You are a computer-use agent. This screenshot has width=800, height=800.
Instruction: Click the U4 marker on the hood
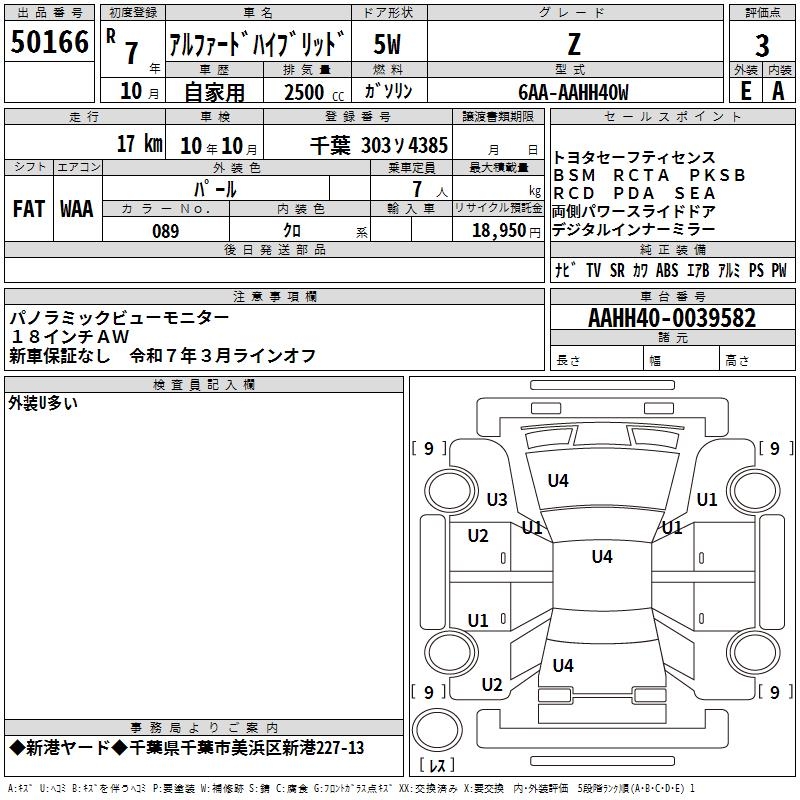pyautogui.click(x=558, y=481)
